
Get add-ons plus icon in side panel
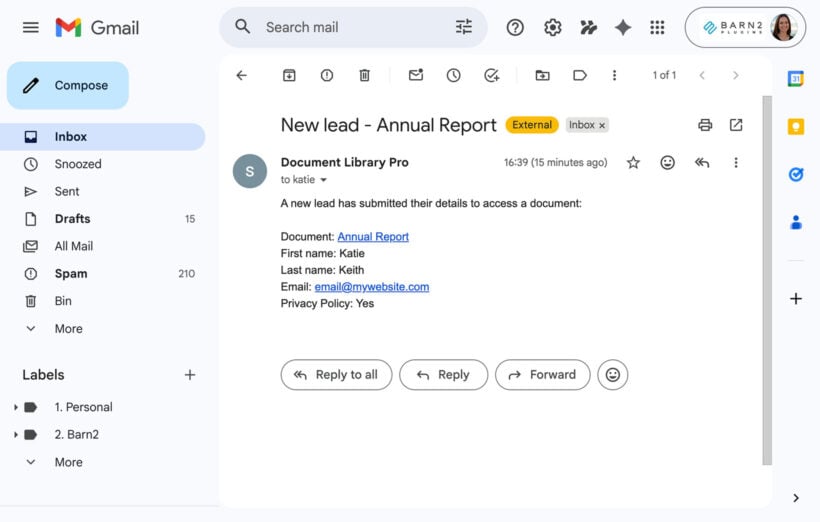(796, 299)
